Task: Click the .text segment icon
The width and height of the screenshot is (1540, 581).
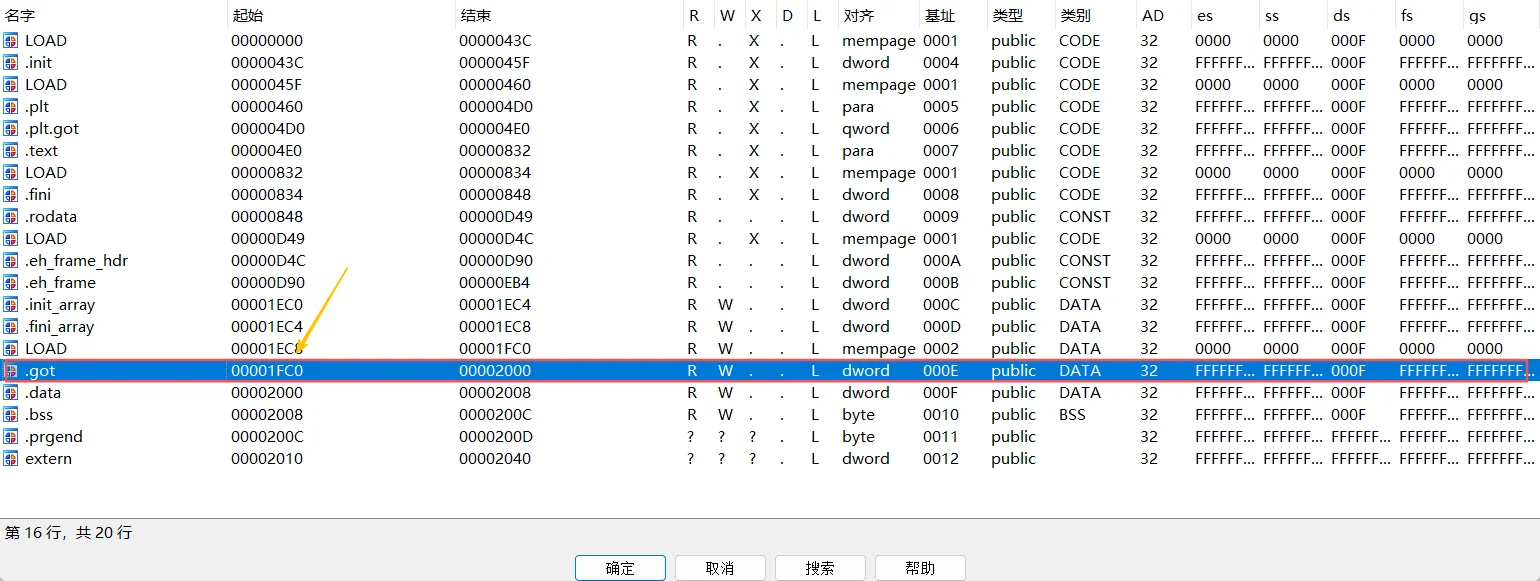Action: (11, 150)
